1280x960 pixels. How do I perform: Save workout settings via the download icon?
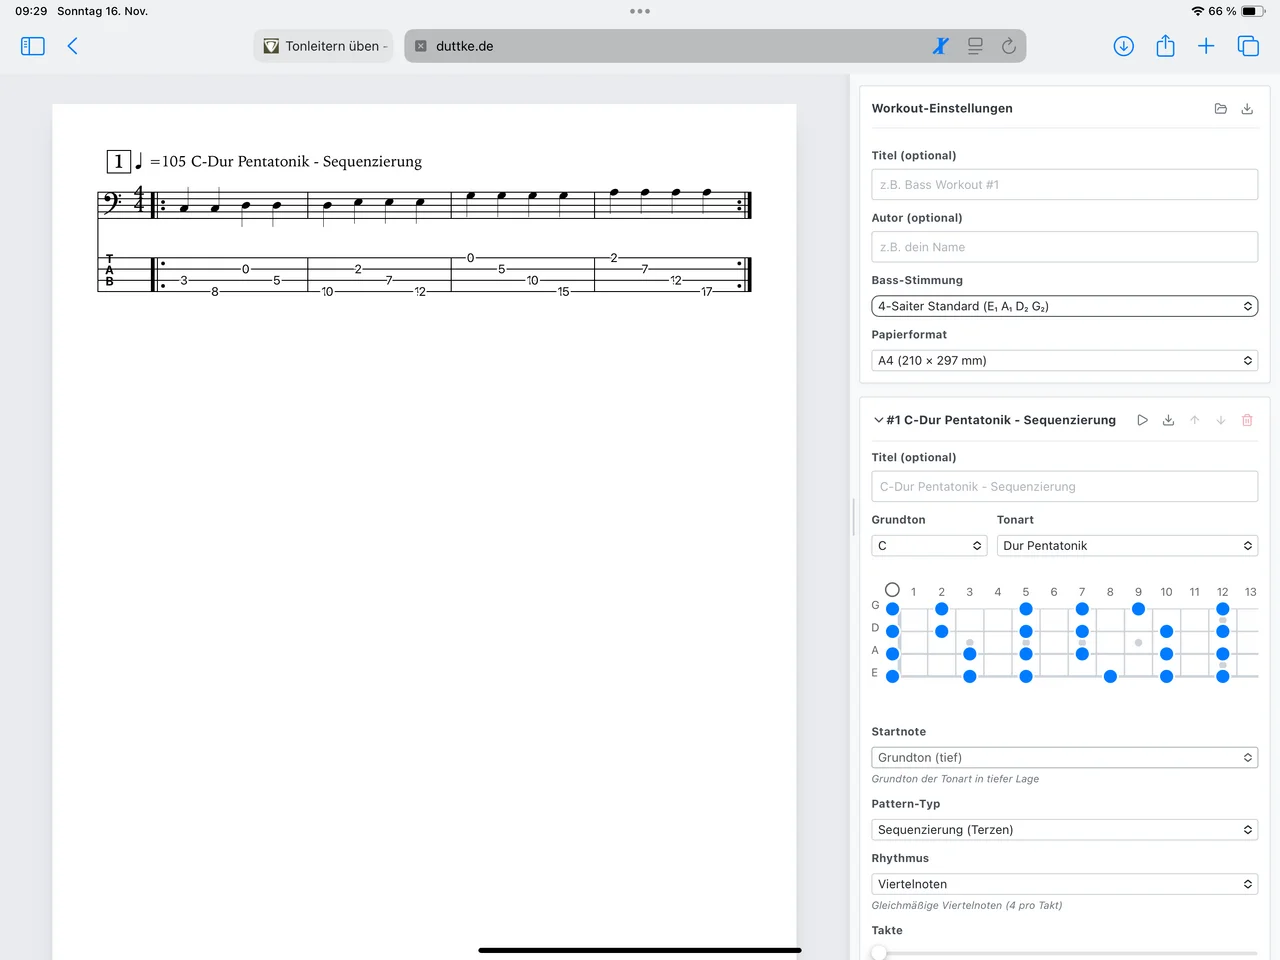click(x=1247, y=109)
